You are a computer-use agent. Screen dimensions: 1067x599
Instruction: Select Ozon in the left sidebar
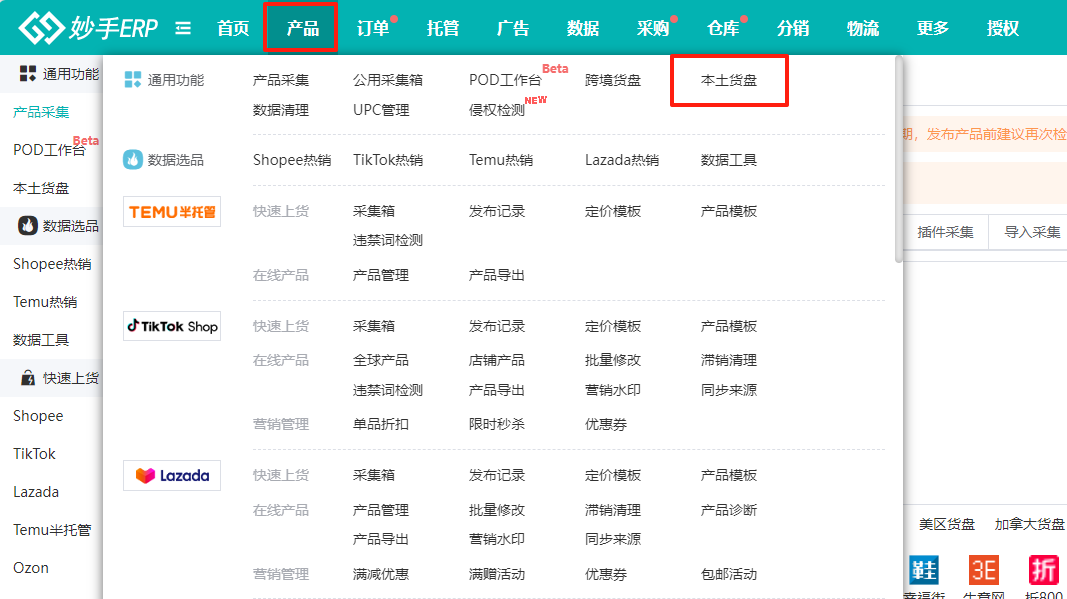click(x=31, y=568)
